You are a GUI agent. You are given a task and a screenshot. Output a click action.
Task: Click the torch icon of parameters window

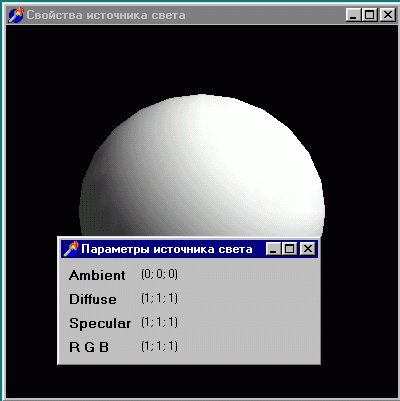[x=70, y=249]
